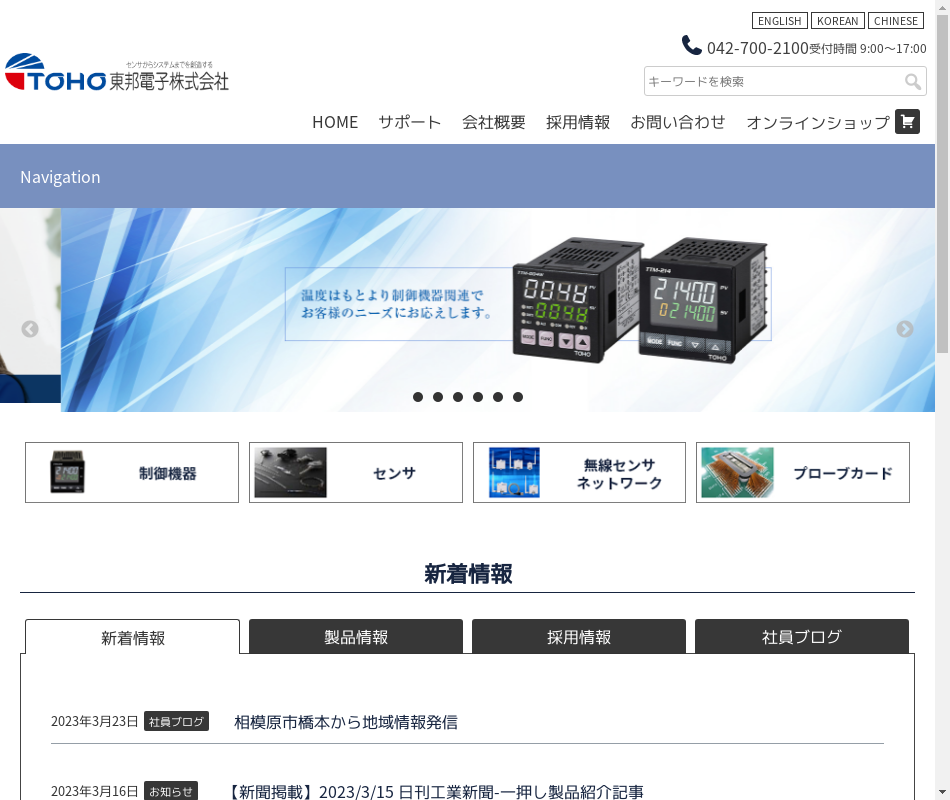The height and width of the screenshot is (800, 950).
Task: Click the keyword search input field
Action: click(772, 82)
